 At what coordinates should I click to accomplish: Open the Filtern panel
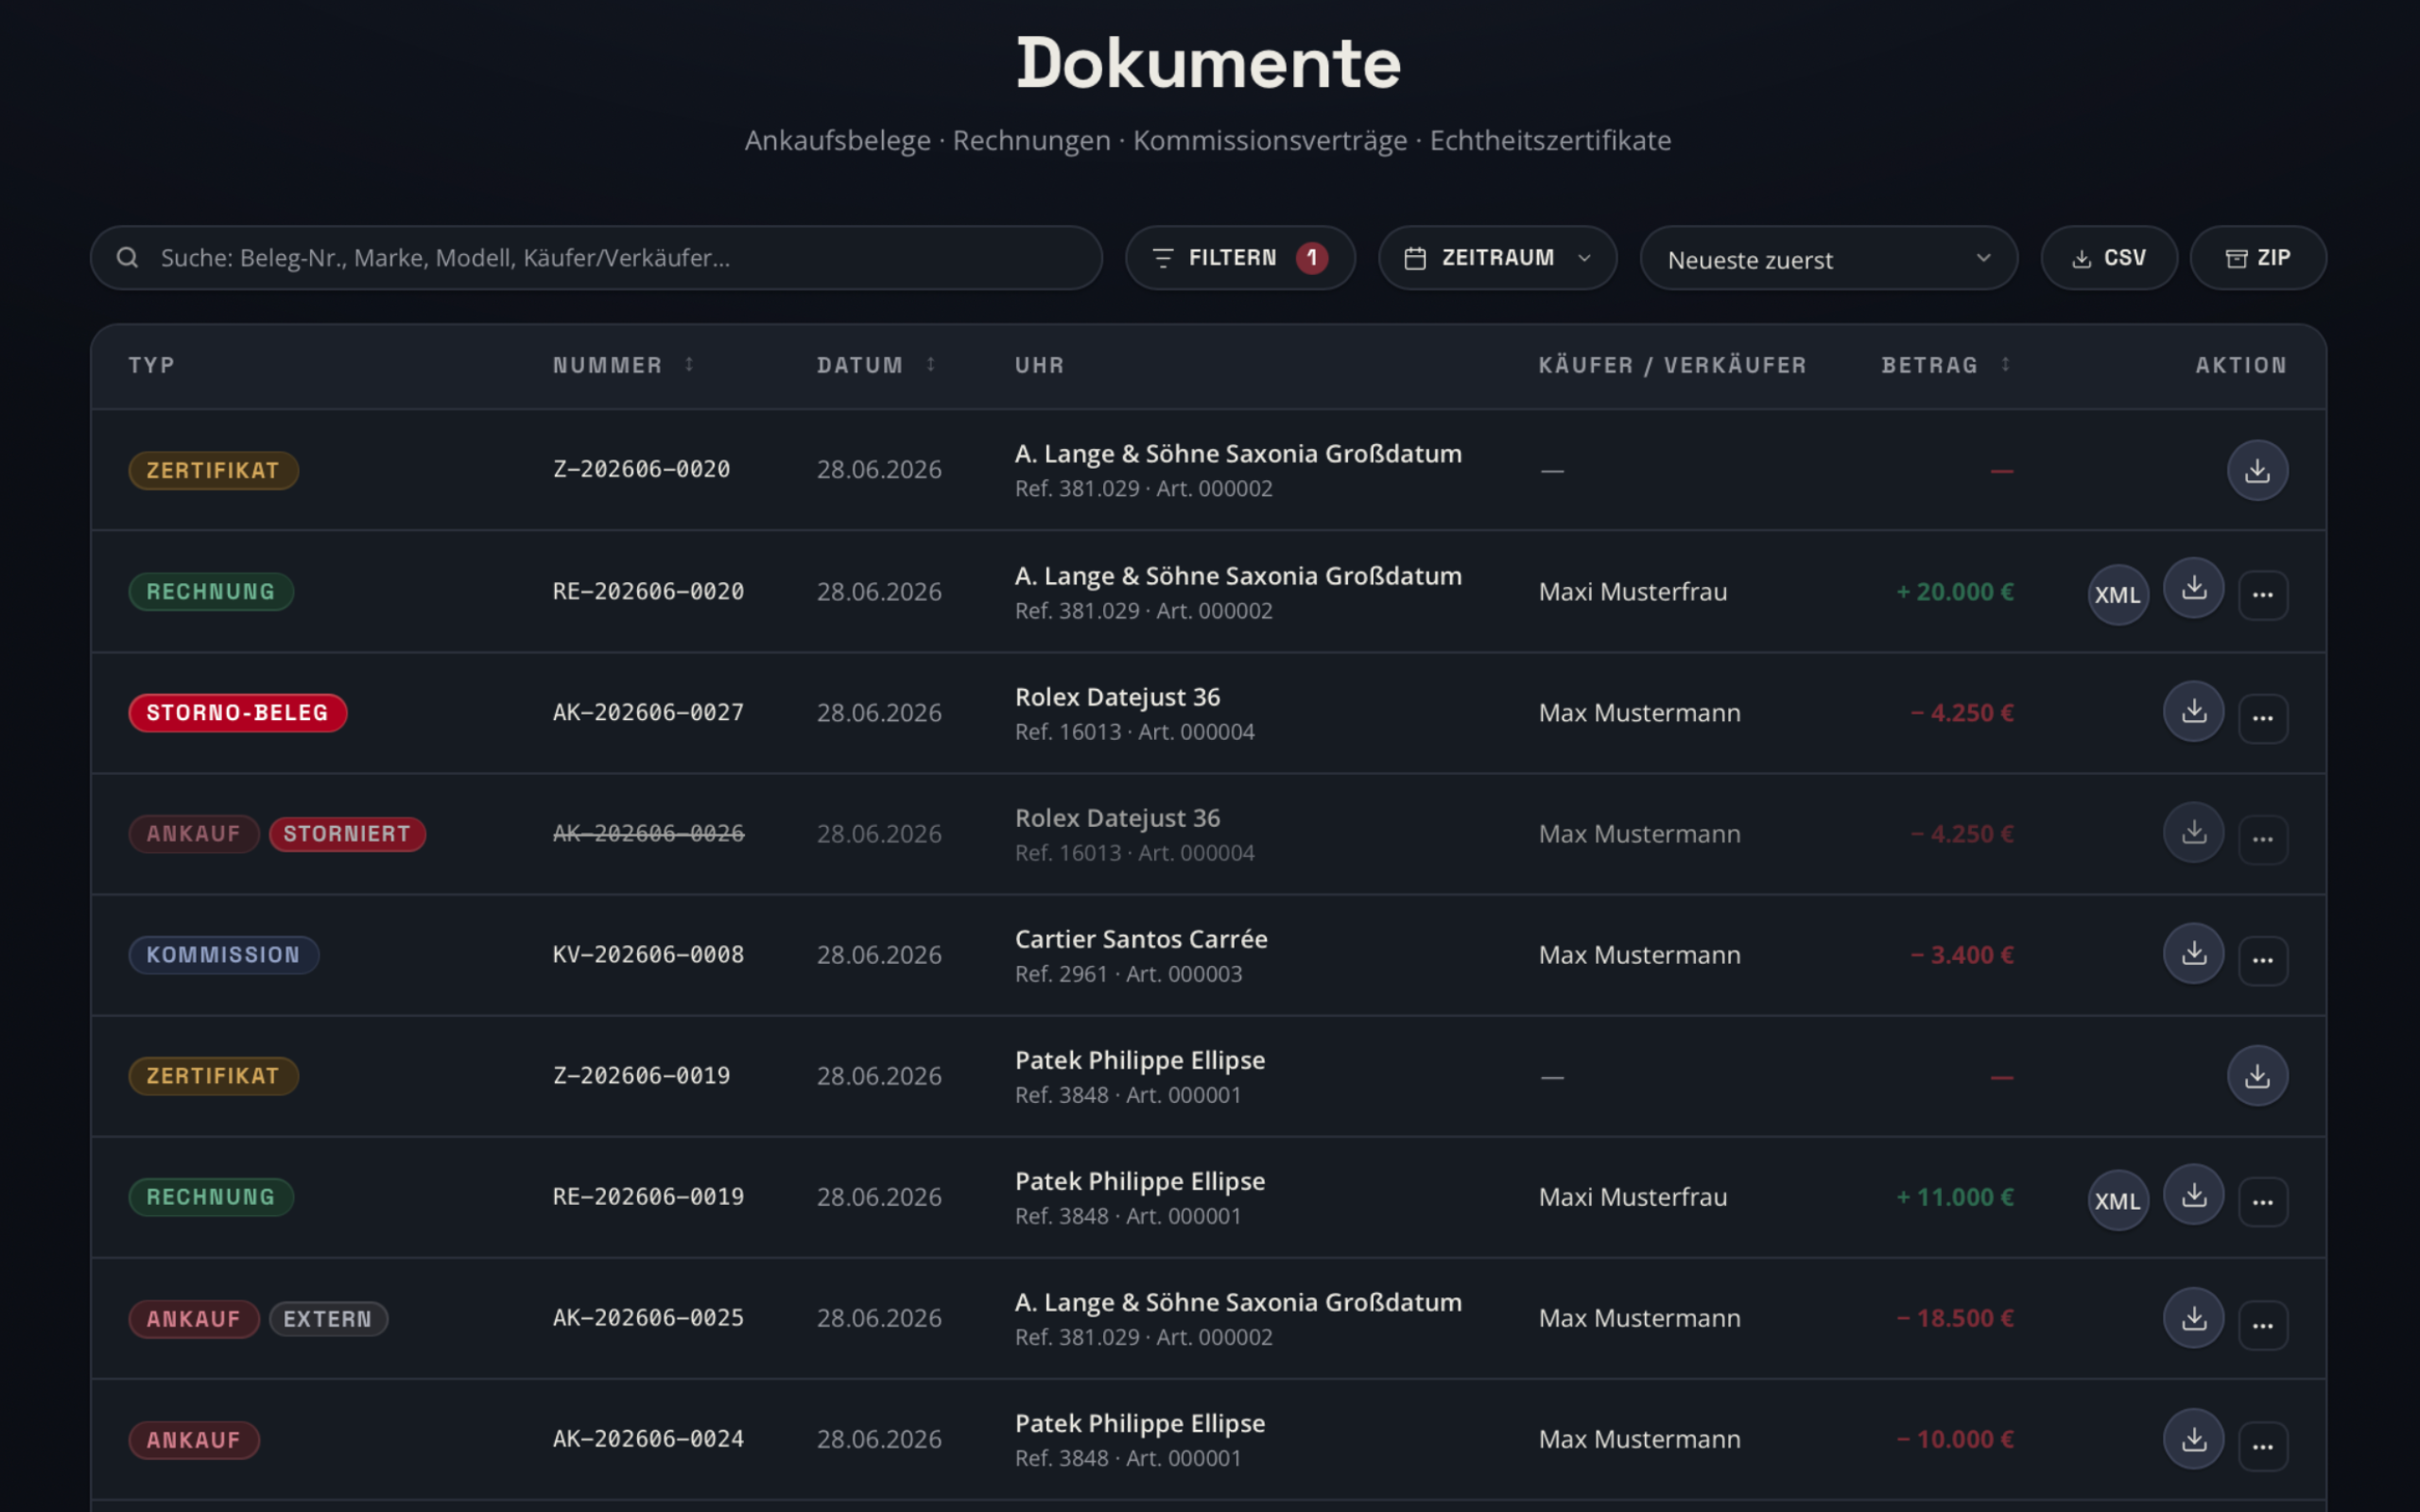(1239, 258)
